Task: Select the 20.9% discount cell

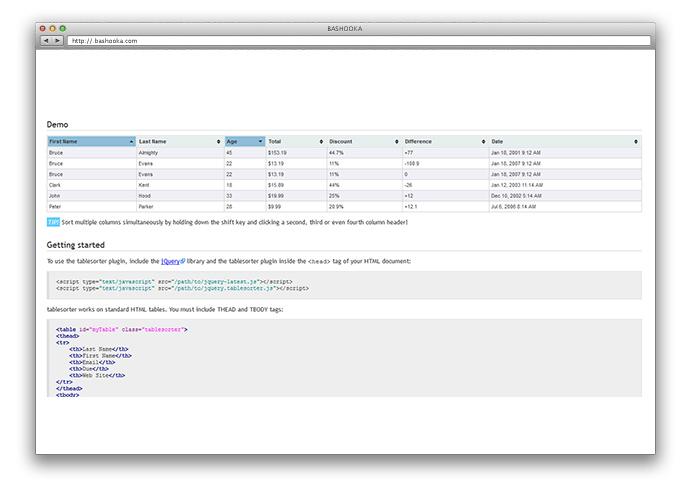Action: point(364,206)
